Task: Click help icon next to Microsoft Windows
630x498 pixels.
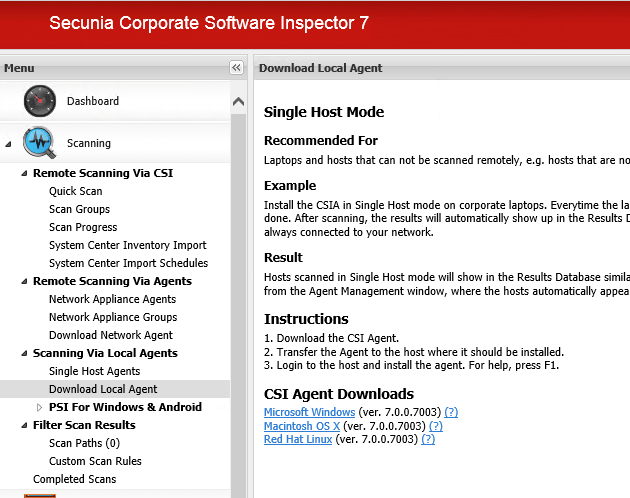Action: (451, 412)
